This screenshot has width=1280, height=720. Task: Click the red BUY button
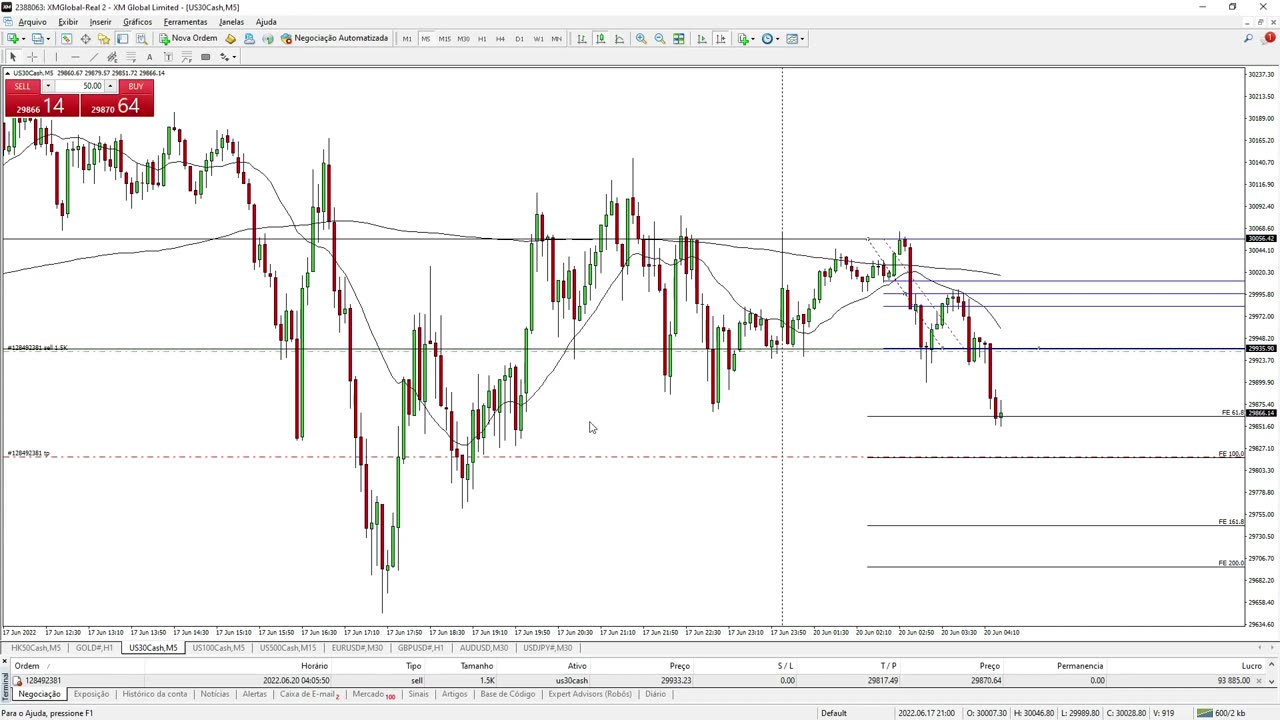(136, 87)
